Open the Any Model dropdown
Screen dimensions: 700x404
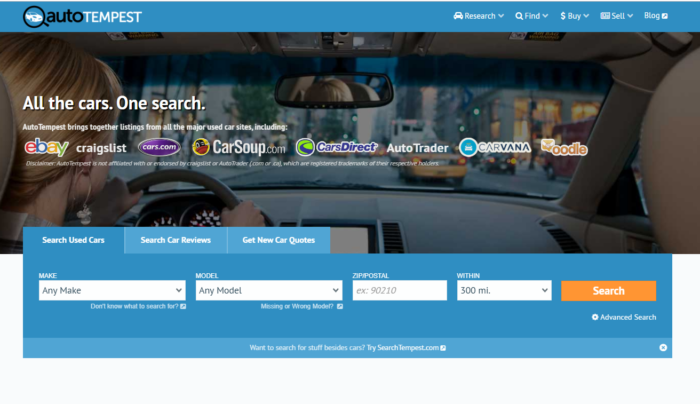click(269, 291)
